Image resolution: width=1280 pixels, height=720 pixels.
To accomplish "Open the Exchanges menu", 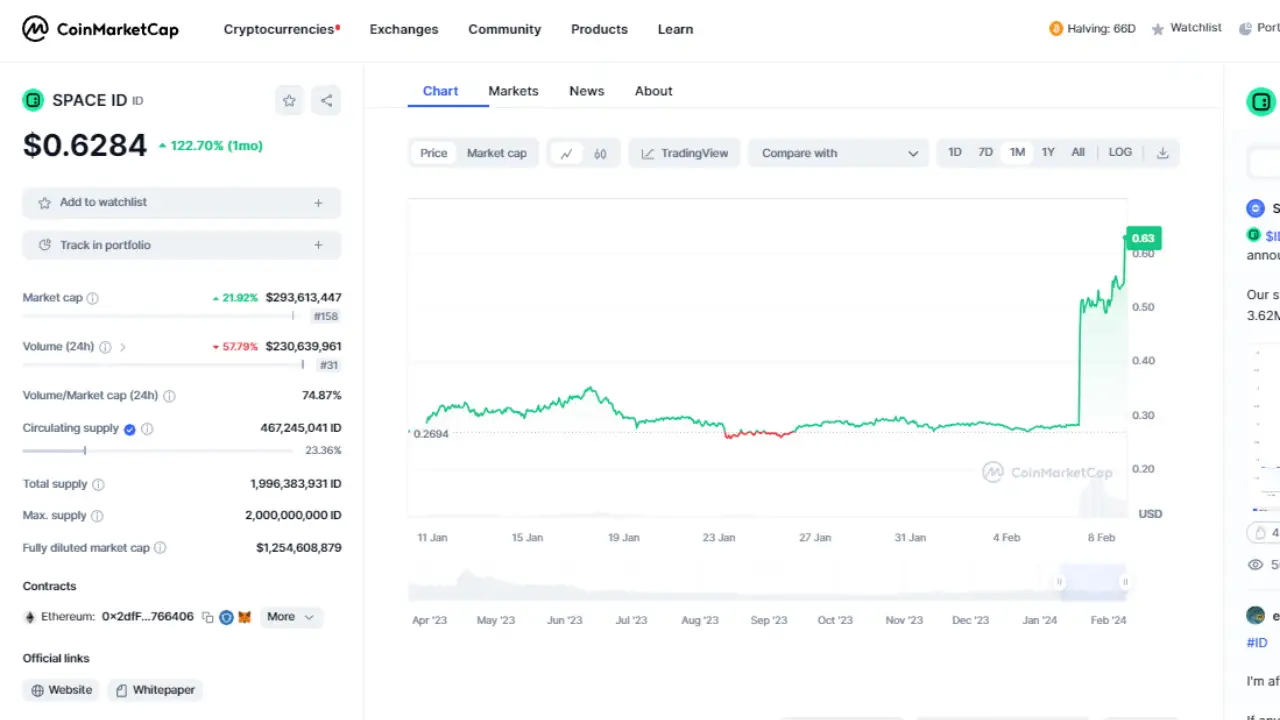I will (x=404, y=29).
